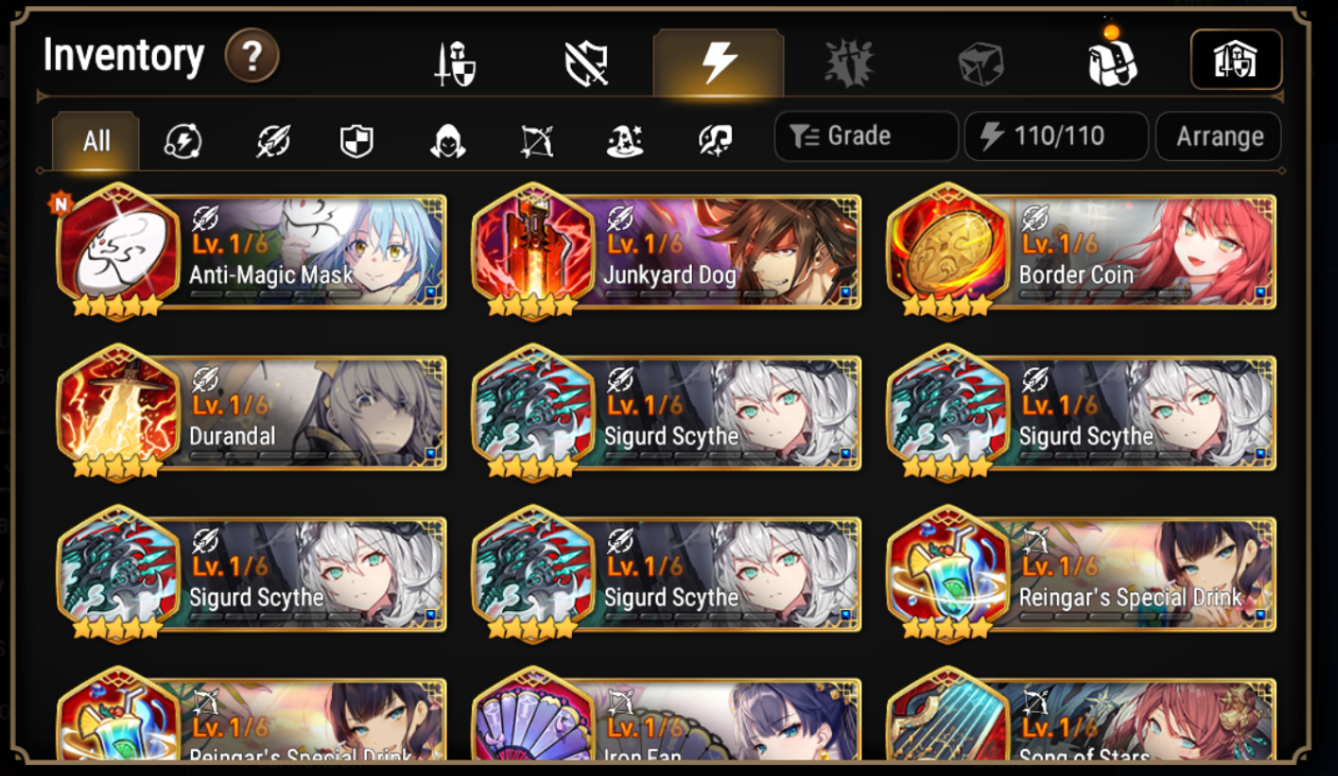Viewport: 1338px width, 776px height.
Task: Filter by Soul Weaver class icon
Action: coord(715,141)
